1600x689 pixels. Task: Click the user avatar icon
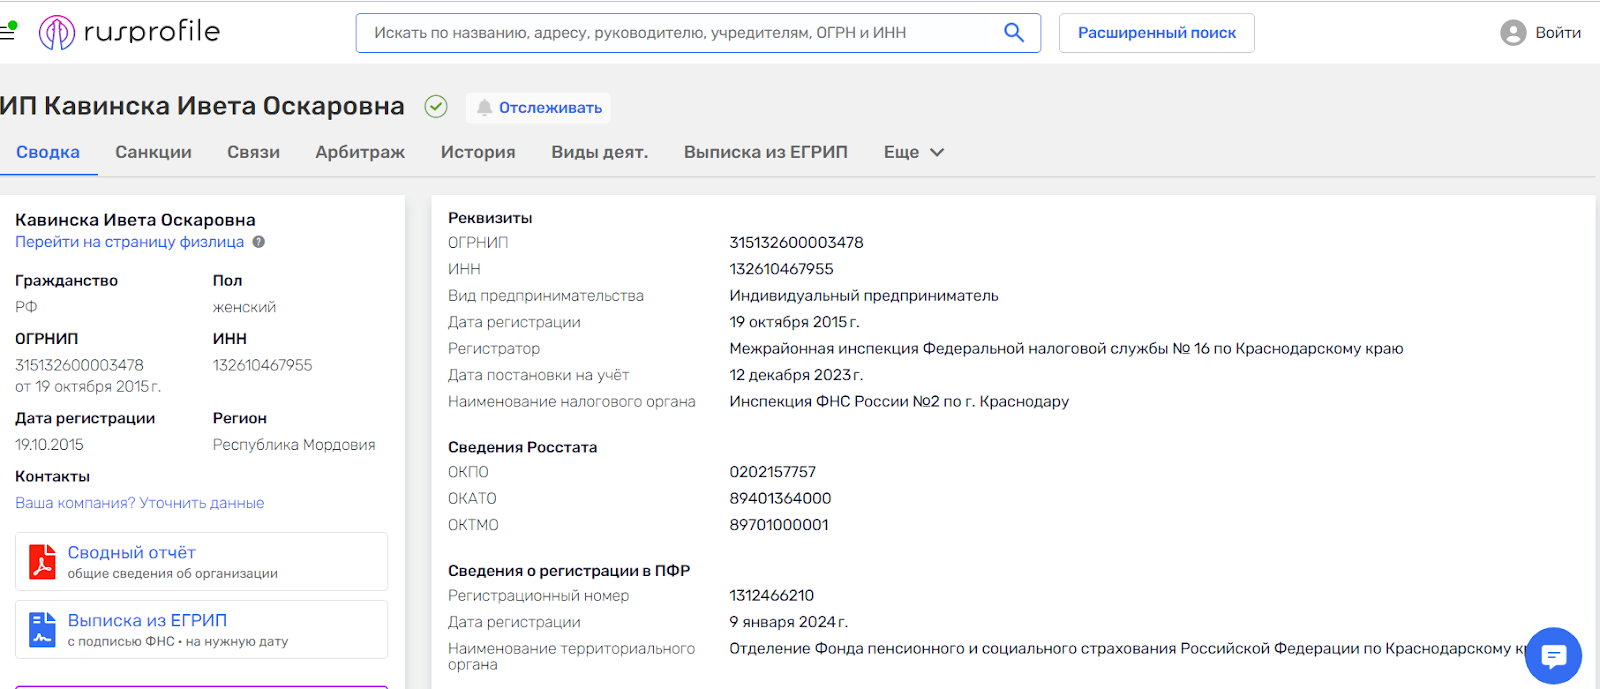coord(1513,33)
